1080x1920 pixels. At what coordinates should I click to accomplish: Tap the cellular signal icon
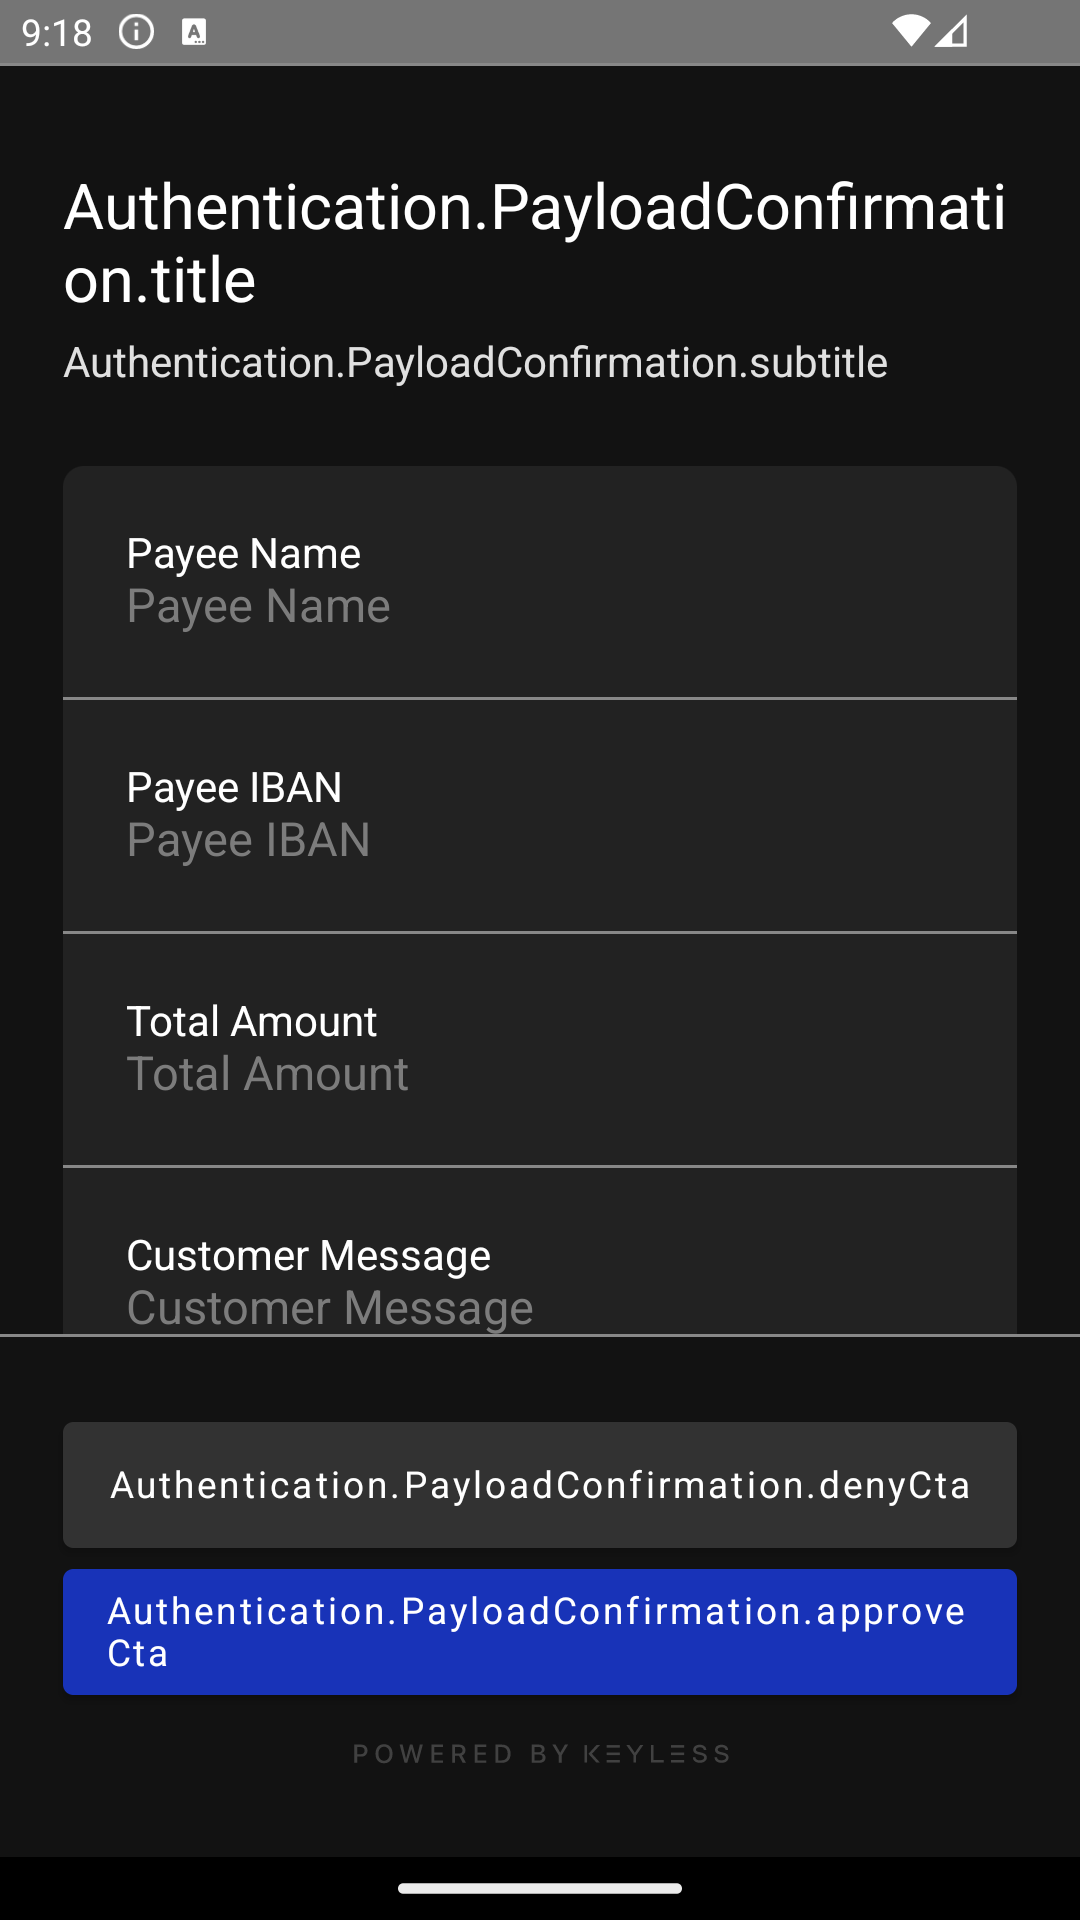tap(952, 32)
